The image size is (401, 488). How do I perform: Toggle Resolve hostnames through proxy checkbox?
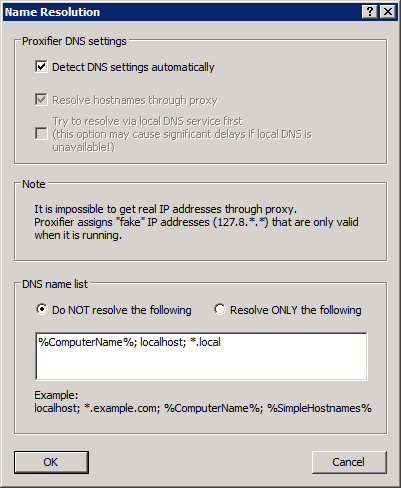click(41, 100)
